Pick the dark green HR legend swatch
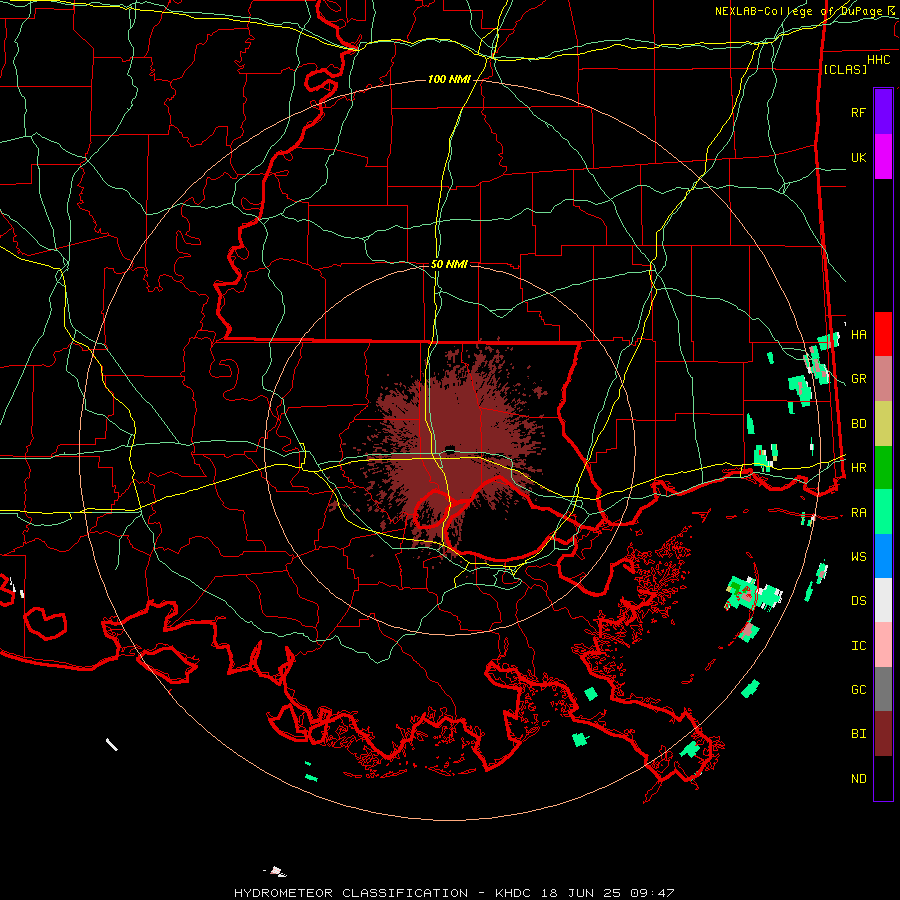The image size is (900, 900). [x=883, y=468]
